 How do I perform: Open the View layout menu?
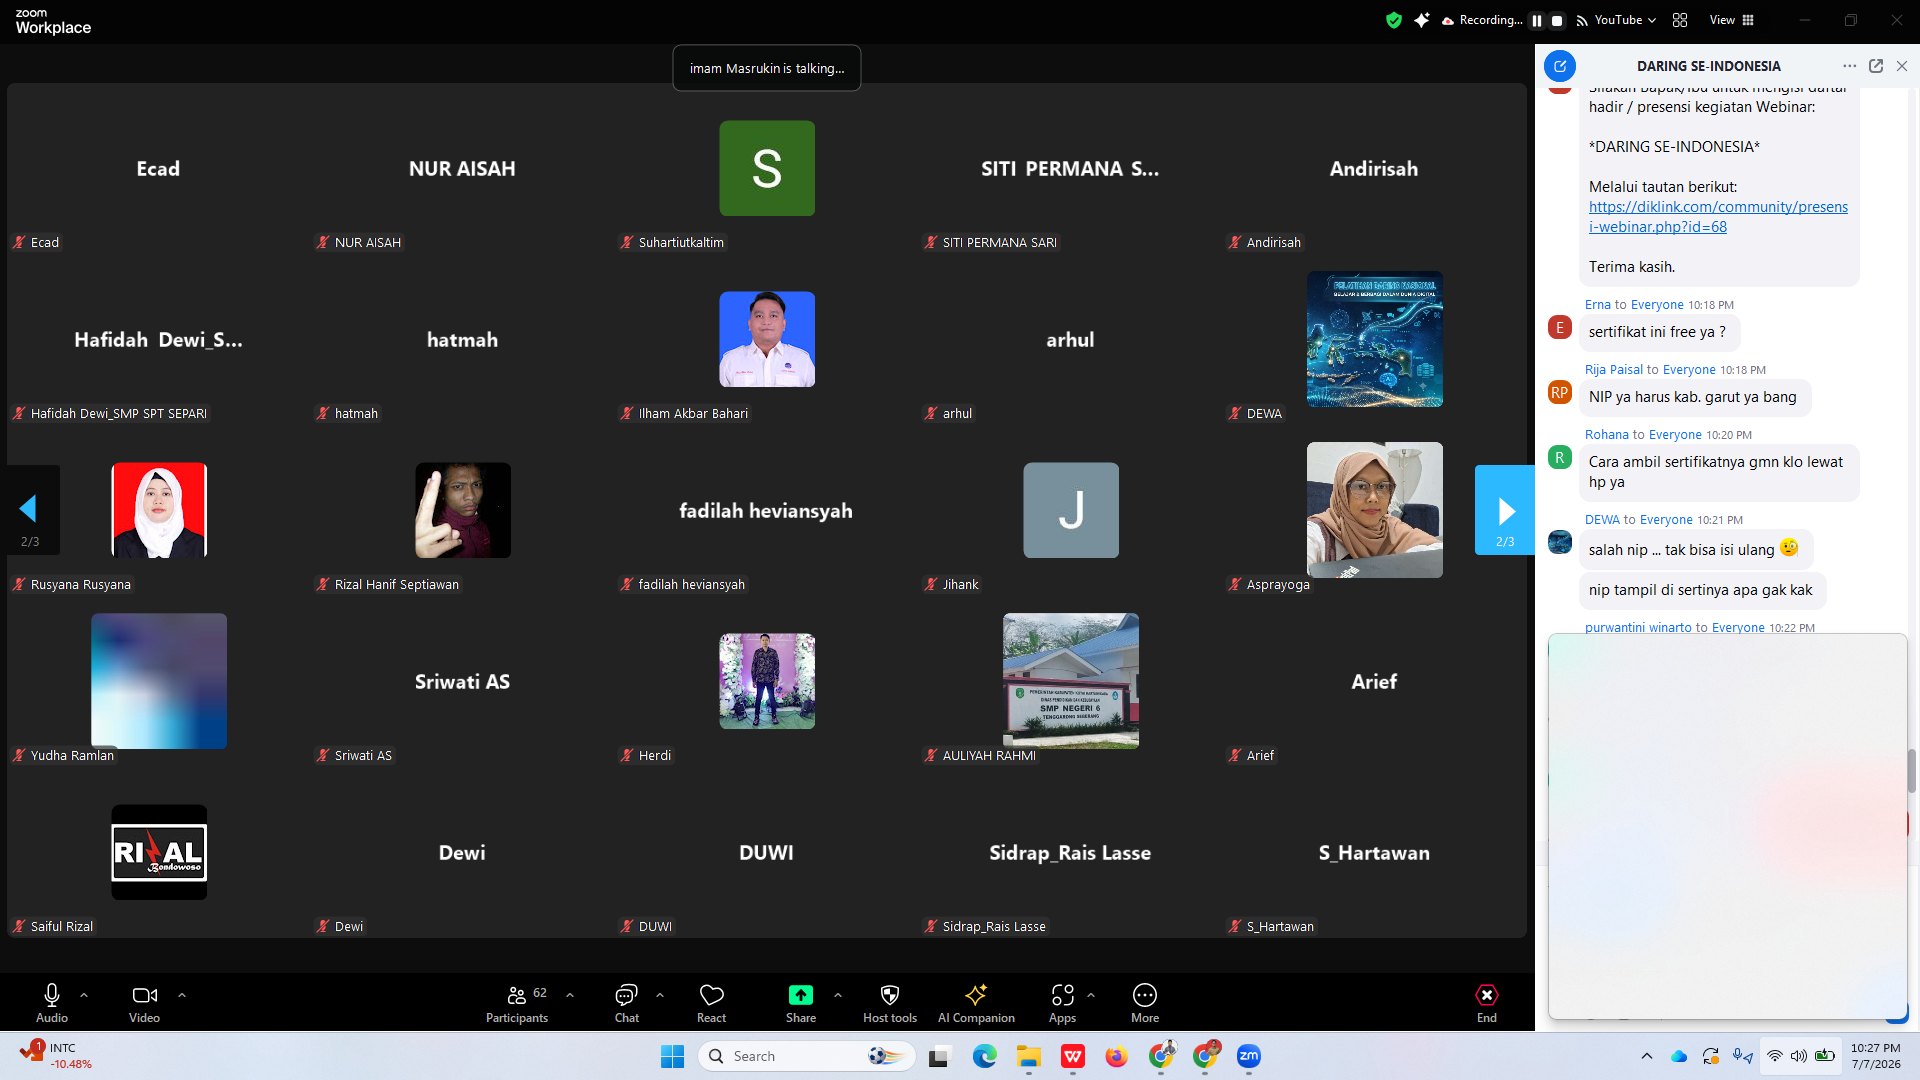(x=1731, y=20)
